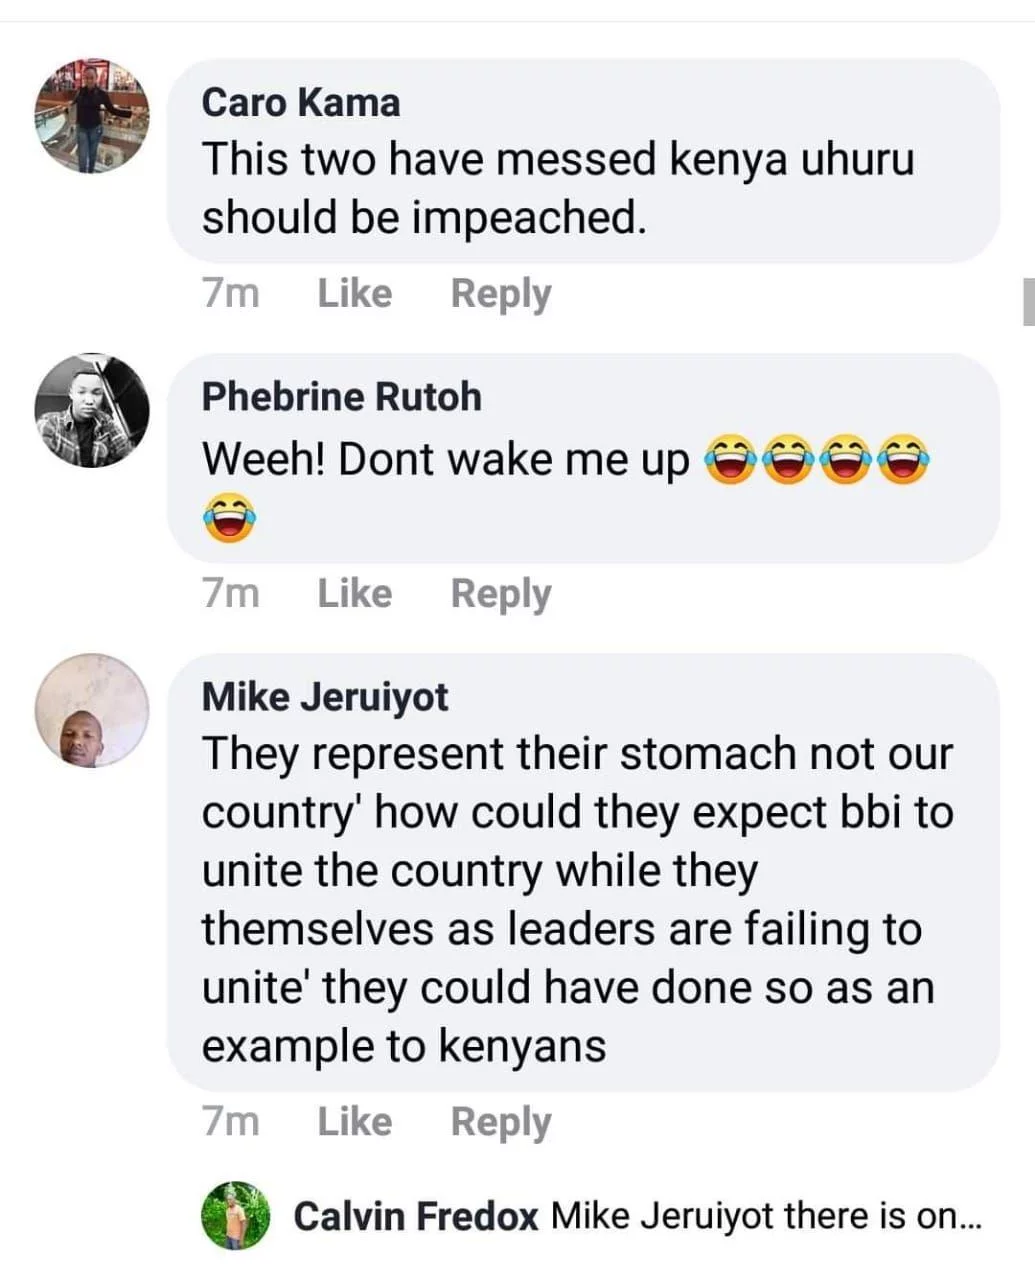Open Caro Kama's profile picture
The height and width of the screenshot is (1280, 1035).
(92, 116)
